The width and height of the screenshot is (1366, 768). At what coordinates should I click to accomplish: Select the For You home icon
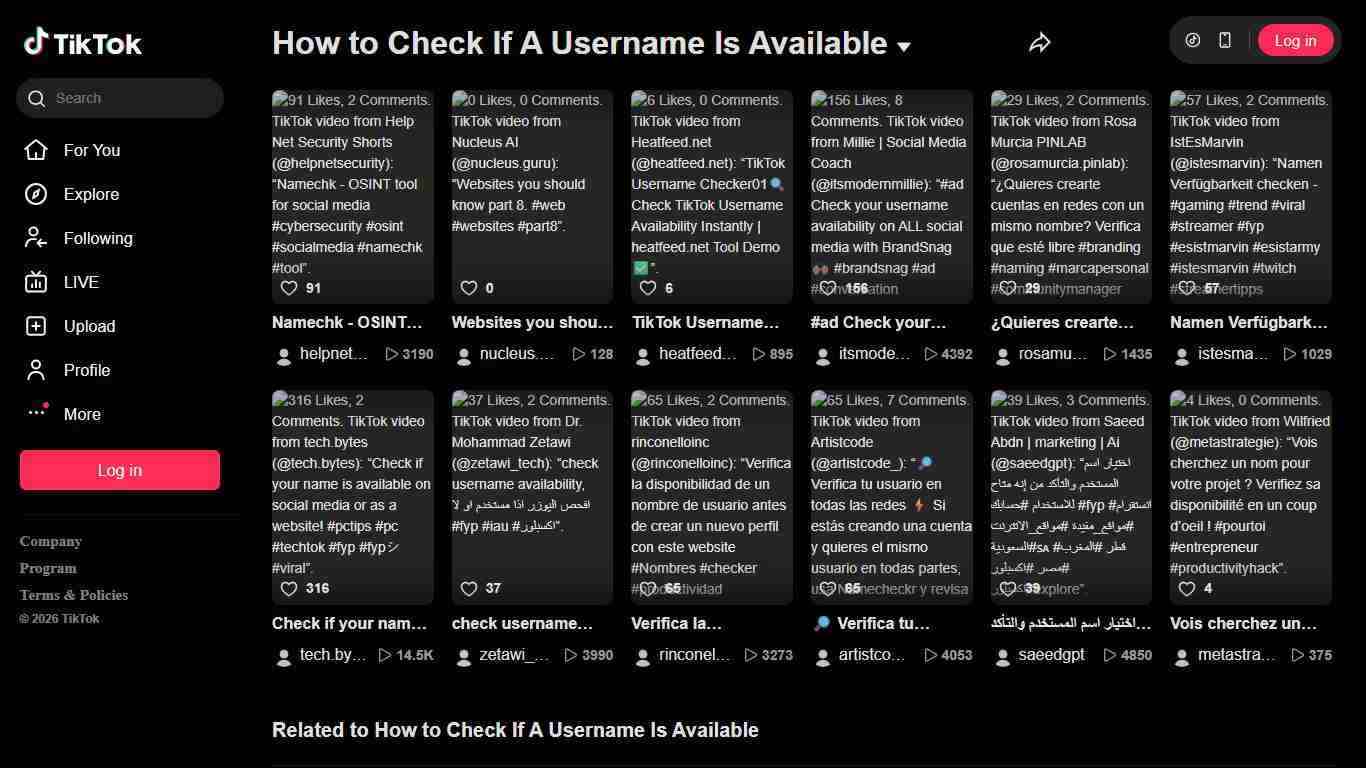point(36,150)
